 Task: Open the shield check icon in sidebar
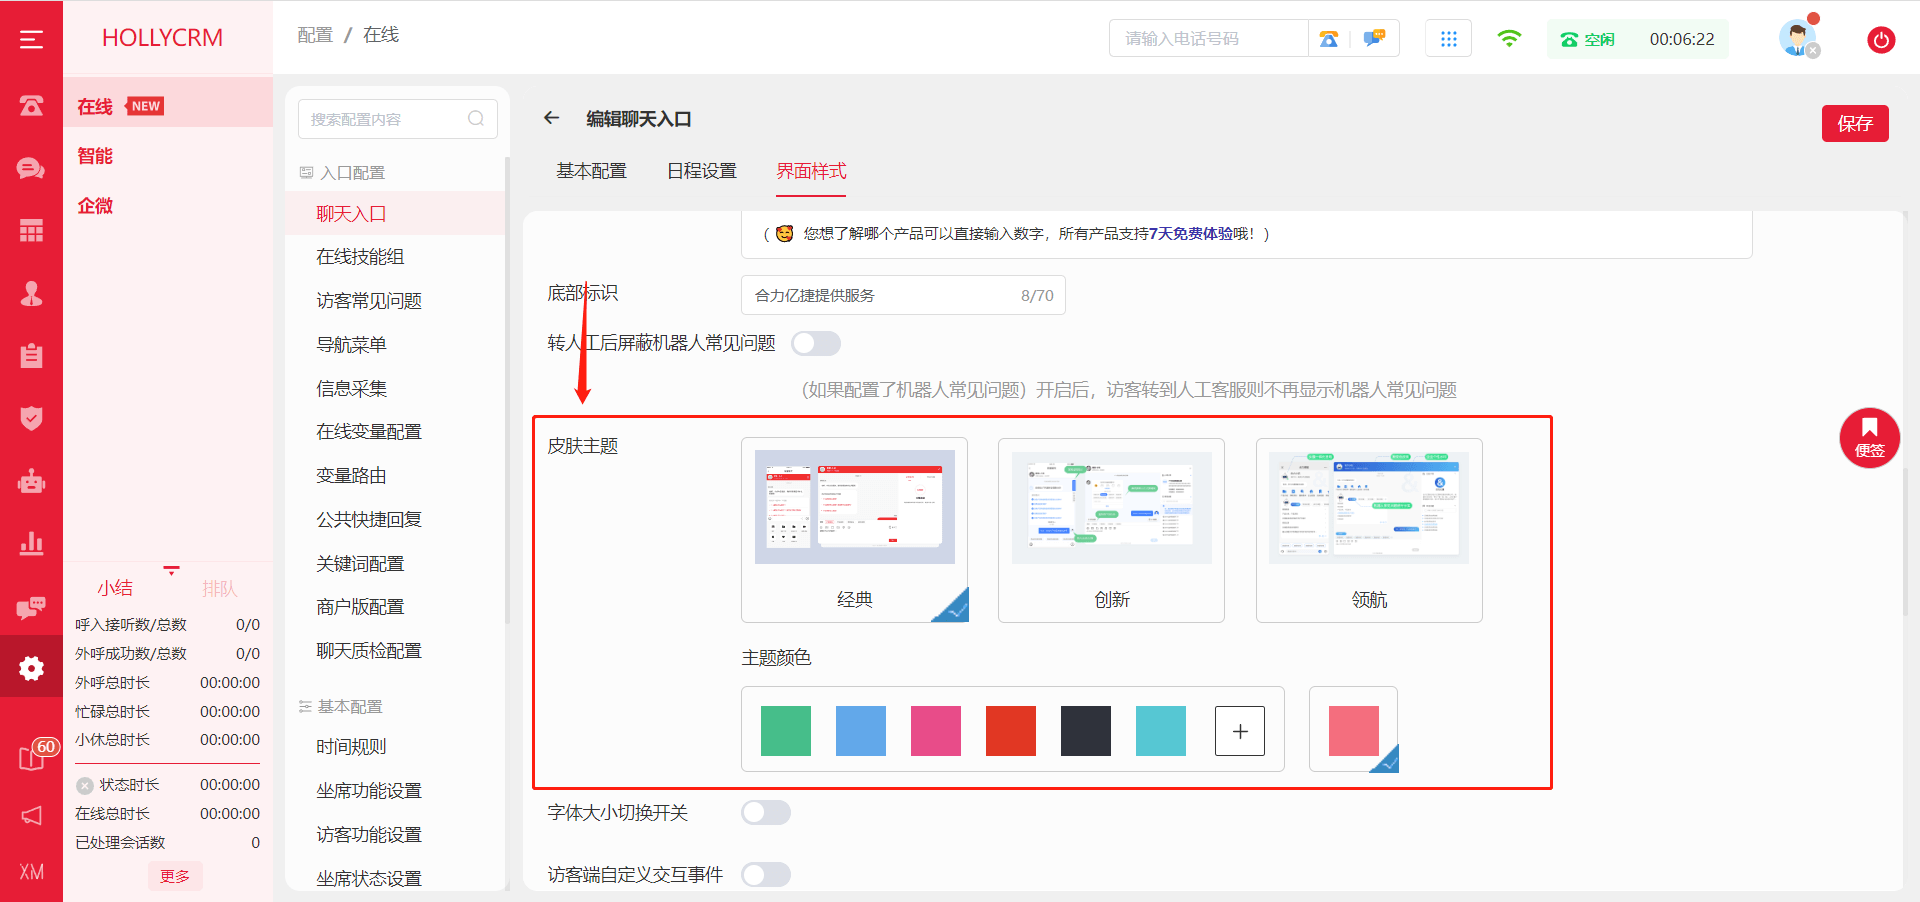pyautogui.click(x=31, y=418)
